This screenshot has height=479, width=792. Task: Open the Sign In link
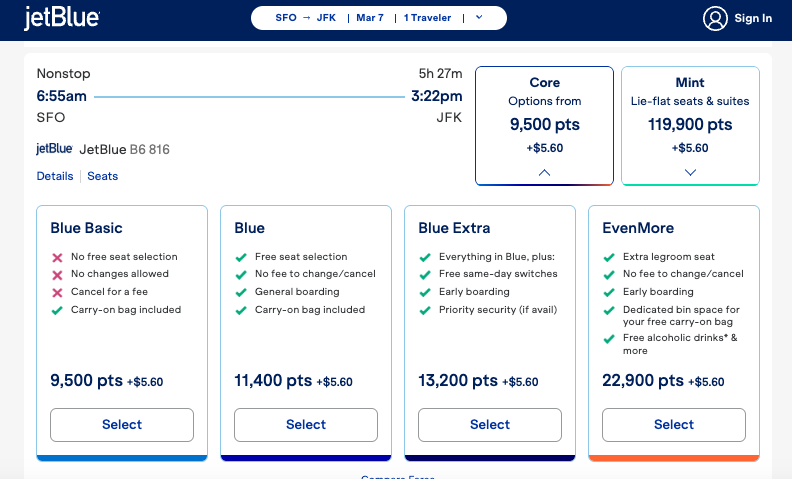click(x=753, y=18)
